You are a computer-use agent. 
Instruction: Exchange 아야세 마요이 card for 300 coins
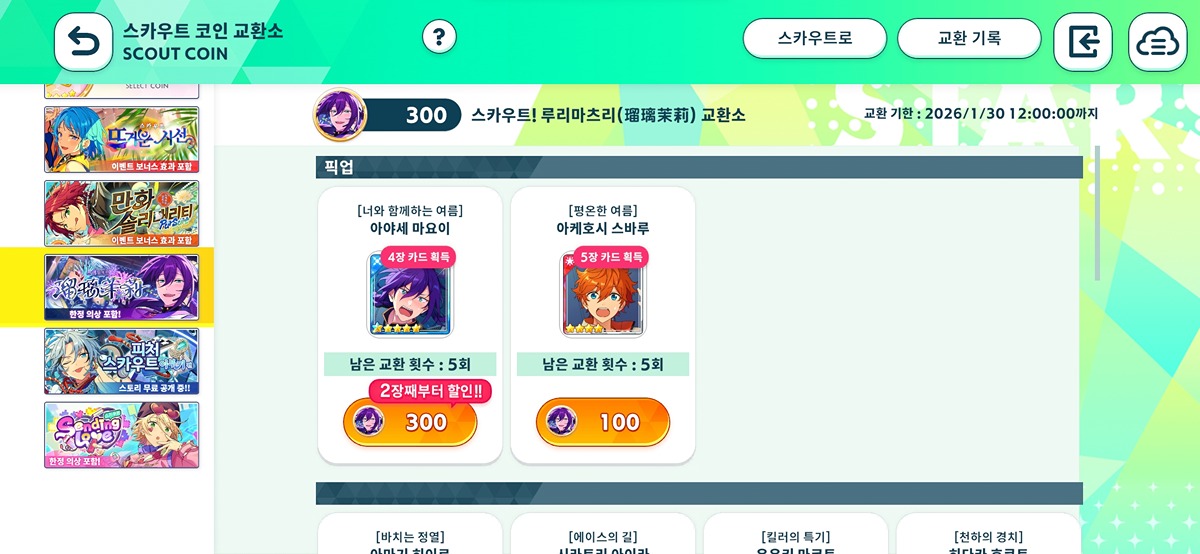click(x=410, y=422)
